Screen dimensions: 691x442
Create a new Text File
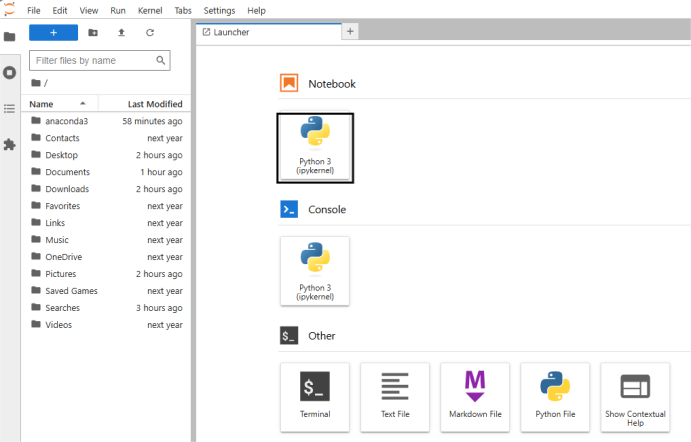pos(395,396)
